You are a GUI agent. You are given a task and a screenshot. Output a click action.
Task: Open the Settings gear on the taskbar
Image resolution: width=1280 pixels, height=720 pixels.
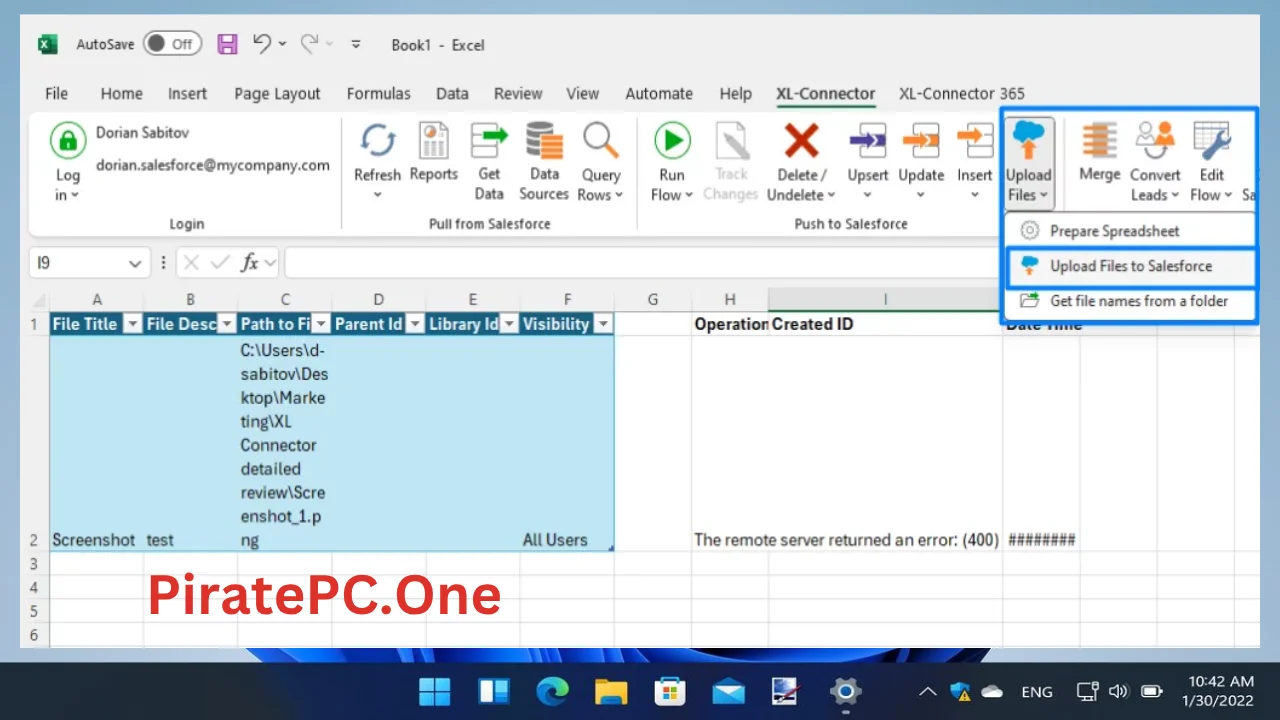845,691
